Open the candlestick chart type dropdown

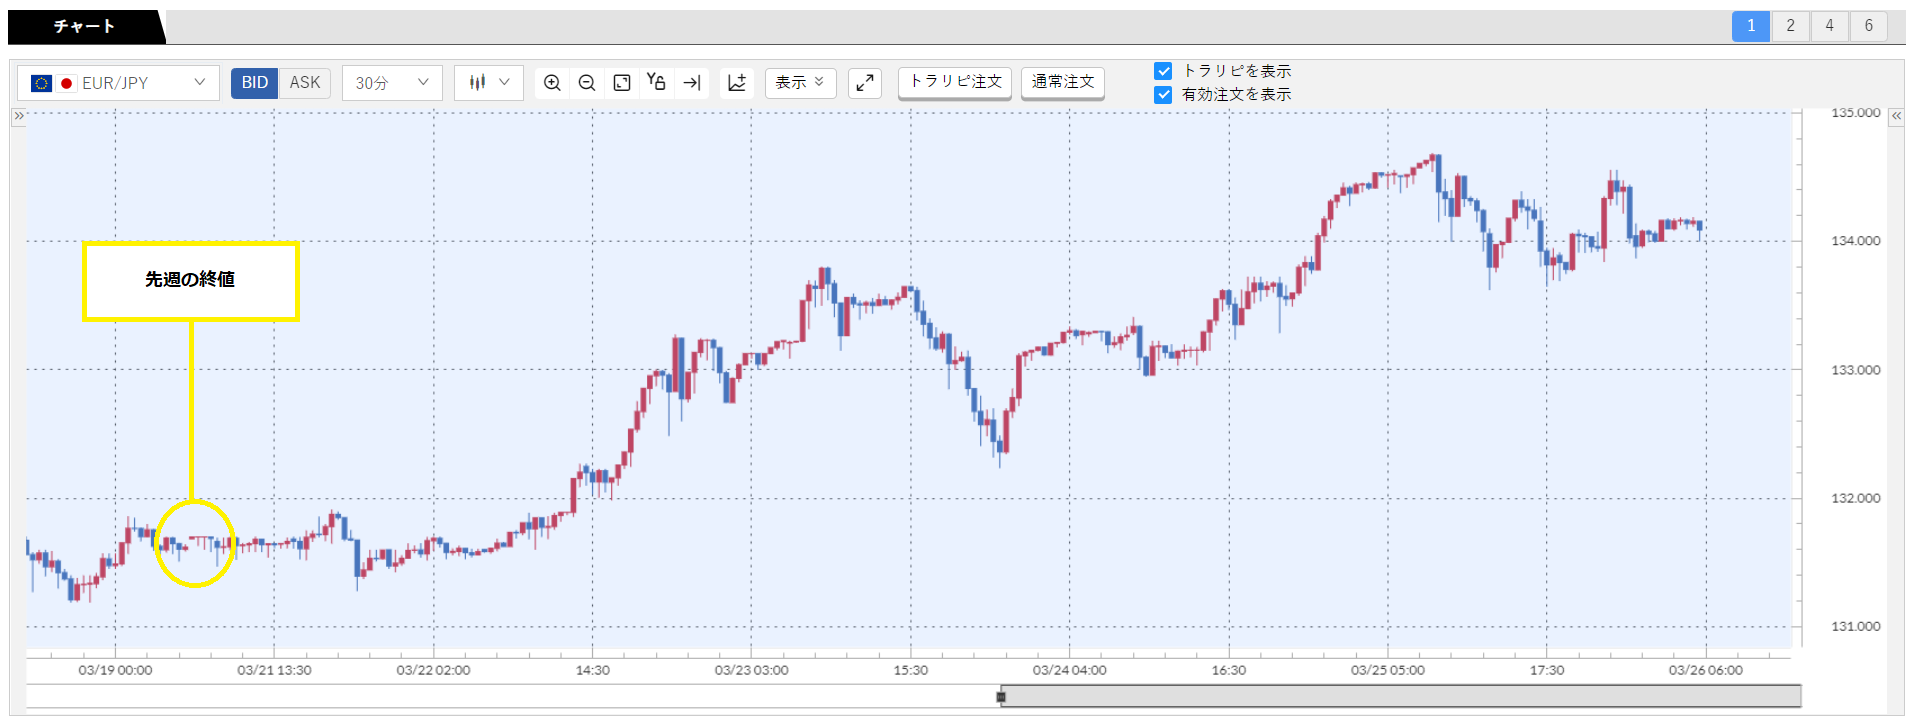coord(489,83)
